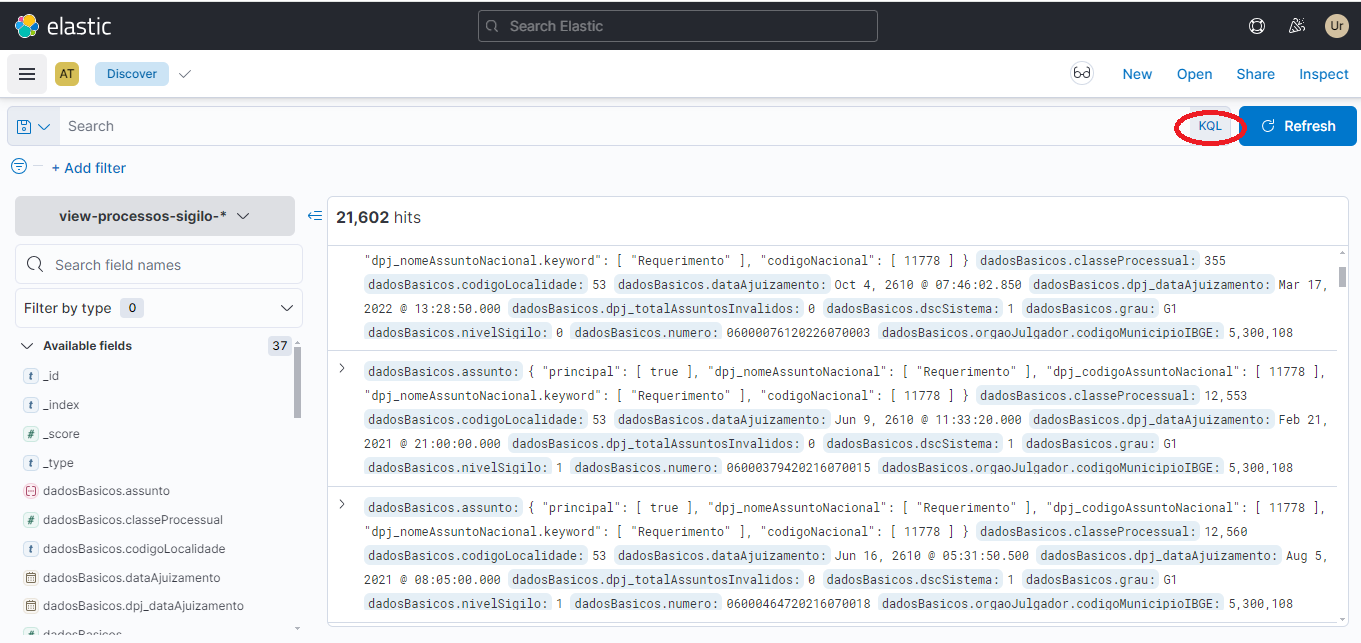Open the view-processos-sigilo-* index pattern dropdown
The width and height of the screenshot is (1361, 643).
(154, 216)
